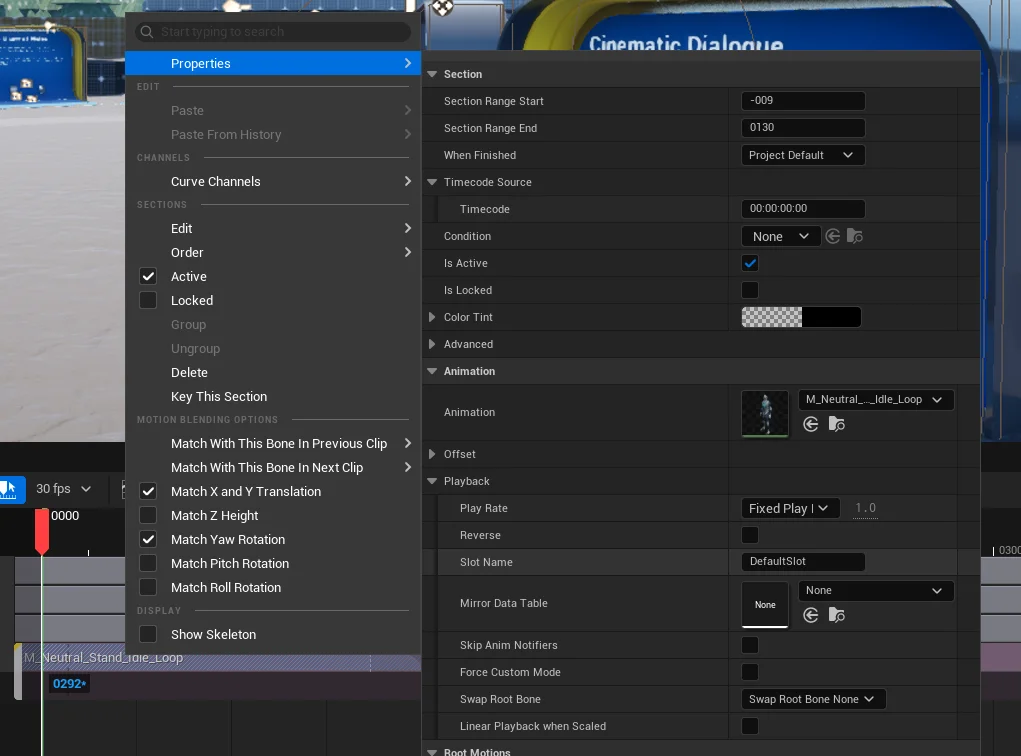This screenshot has width=1021, height=756.
Task: Open the When Finished Project Default dropdown
Action: click(803, 155)
